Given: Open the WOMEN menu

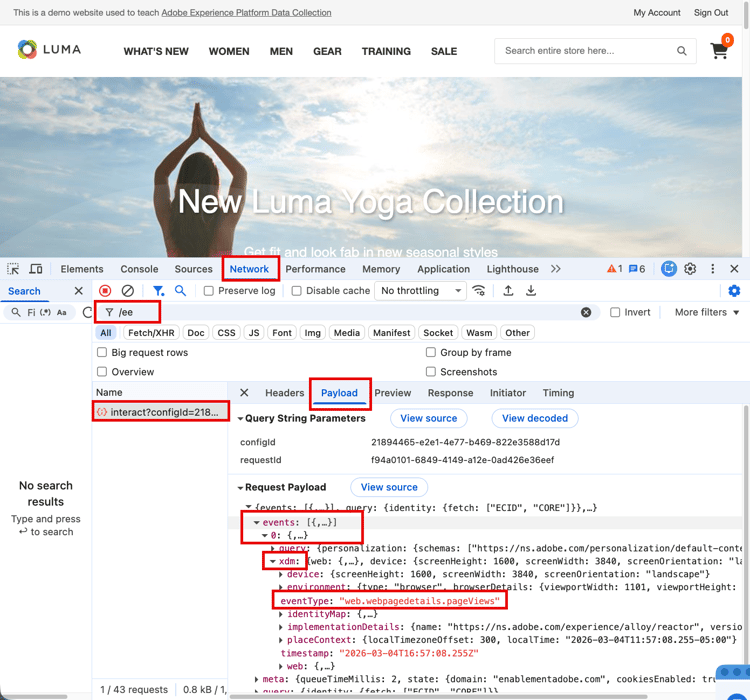Looking at the screenshot, I should point(229,51).
